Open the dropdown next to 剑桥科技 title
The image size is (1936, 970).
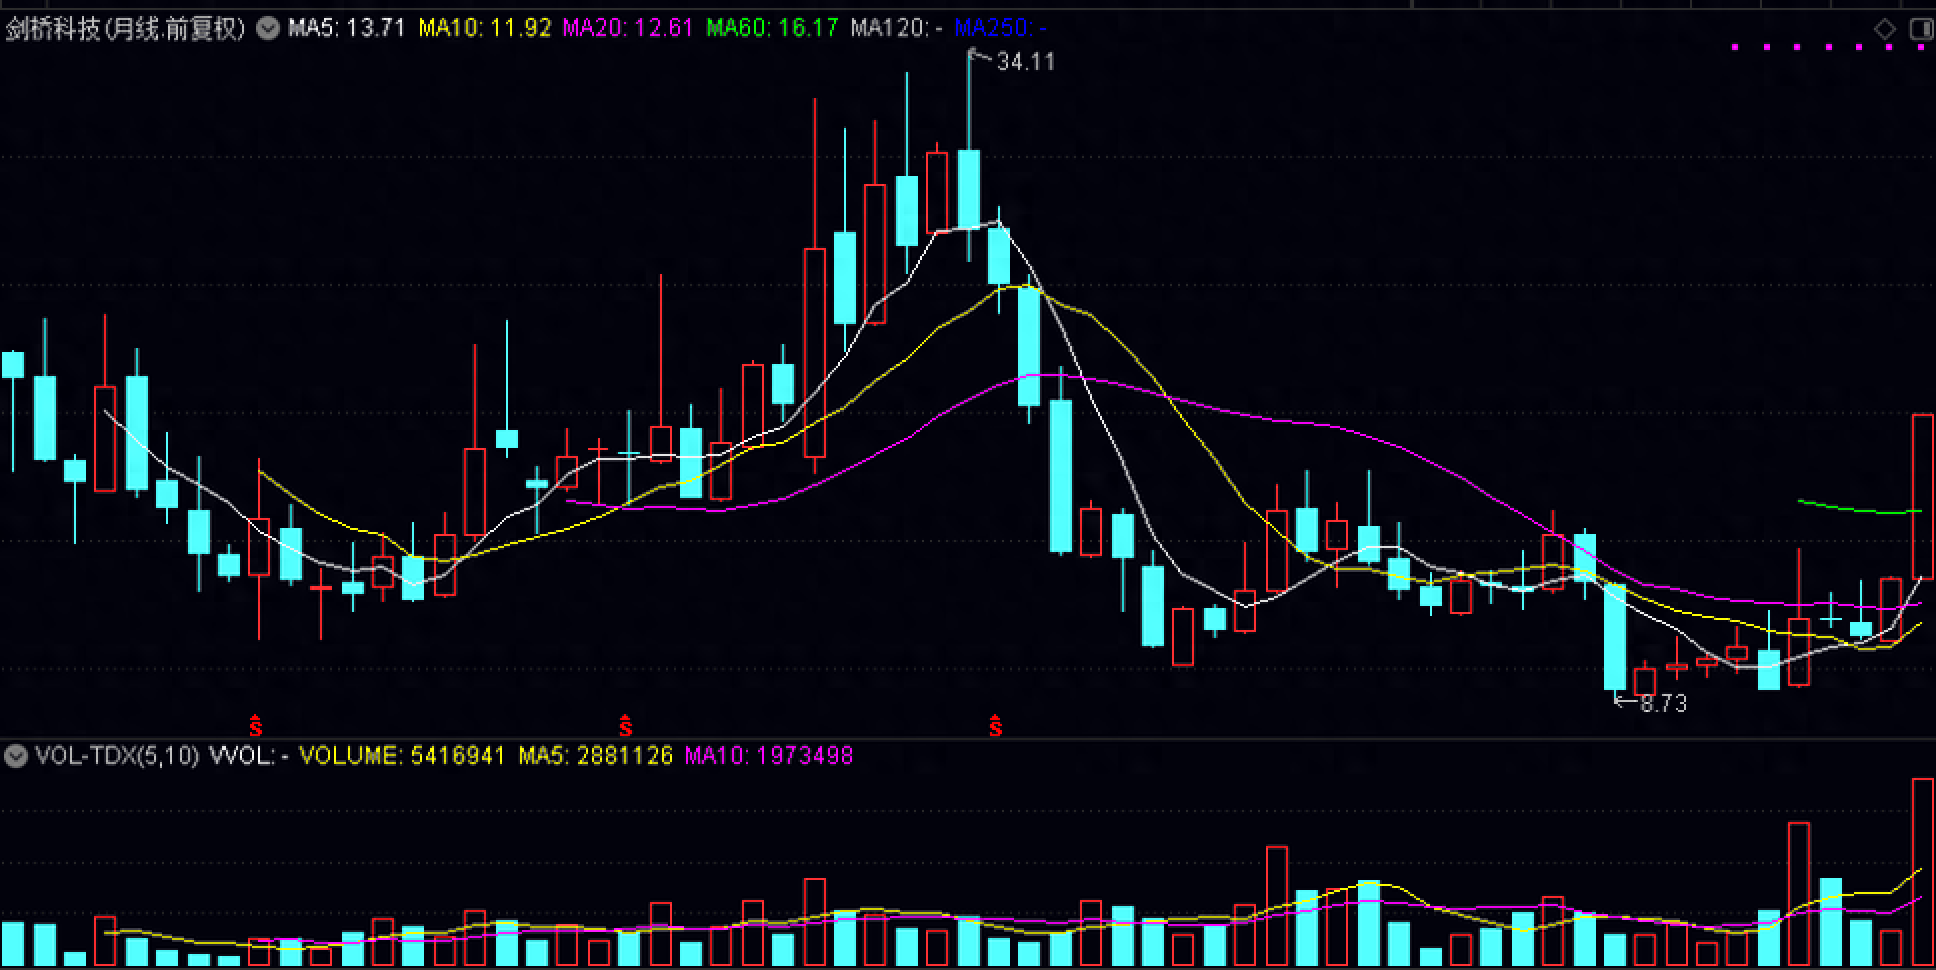point(267,28)
